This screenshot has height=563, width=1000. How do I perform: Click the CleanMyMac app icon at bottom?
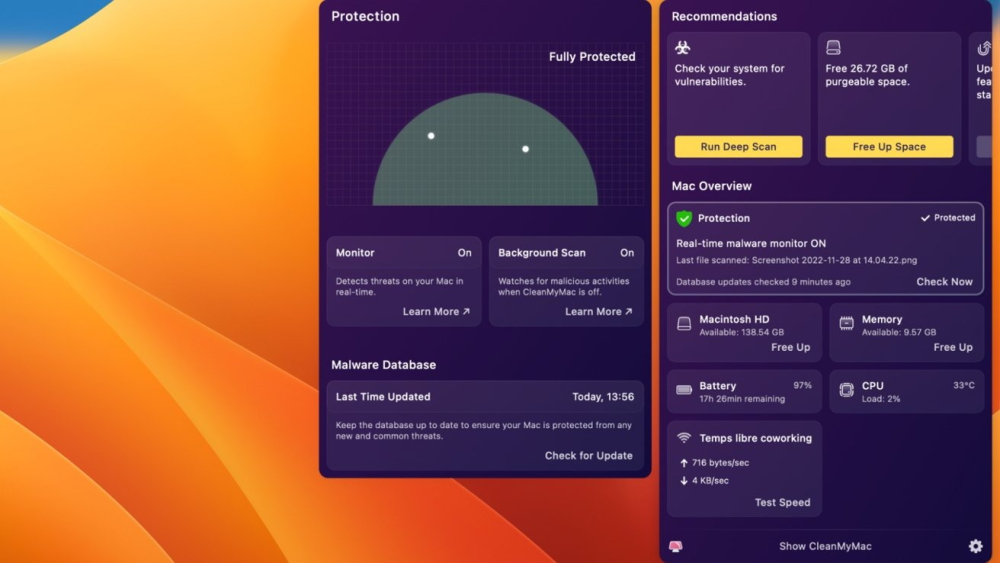click(676, 546)
